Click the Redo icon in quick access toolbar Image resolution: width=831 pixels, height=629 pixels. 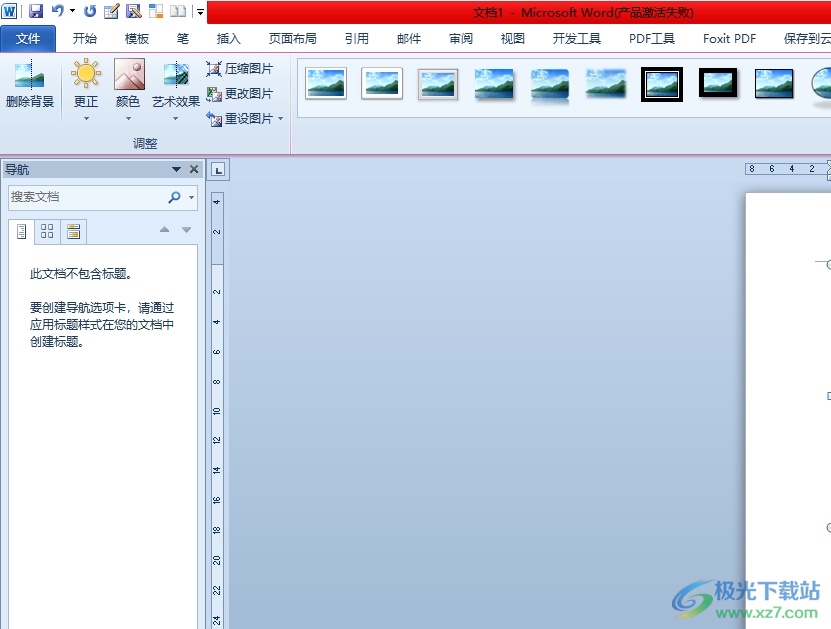tap(90, 11)
